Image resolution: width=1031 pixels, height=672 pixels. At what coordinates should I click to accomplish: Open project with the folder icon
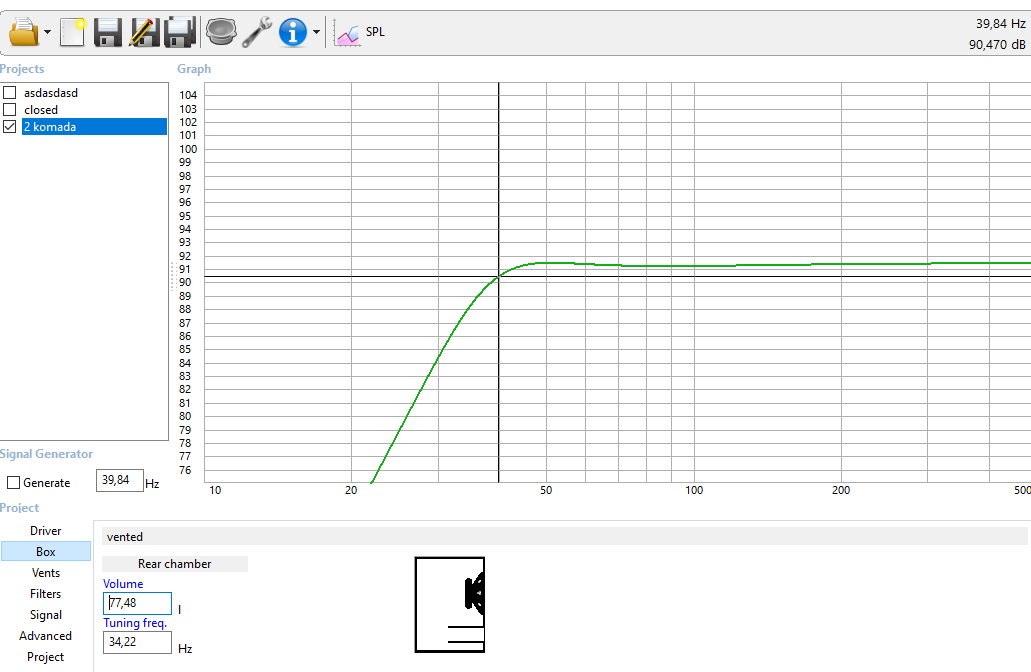[x=24, y=32]
